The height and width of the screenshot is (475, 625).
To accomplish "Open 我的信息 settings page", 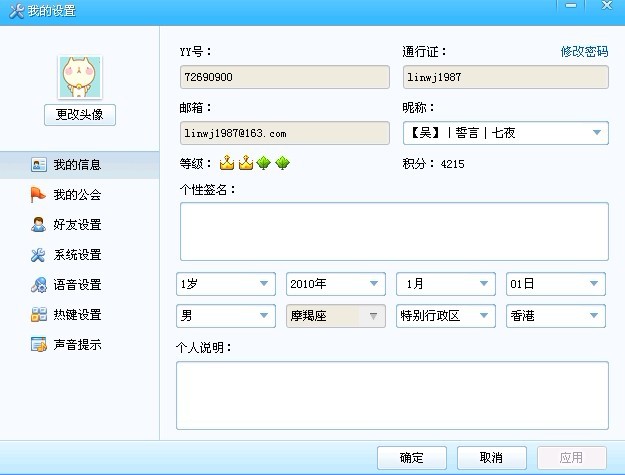I will tap(80, 165).
